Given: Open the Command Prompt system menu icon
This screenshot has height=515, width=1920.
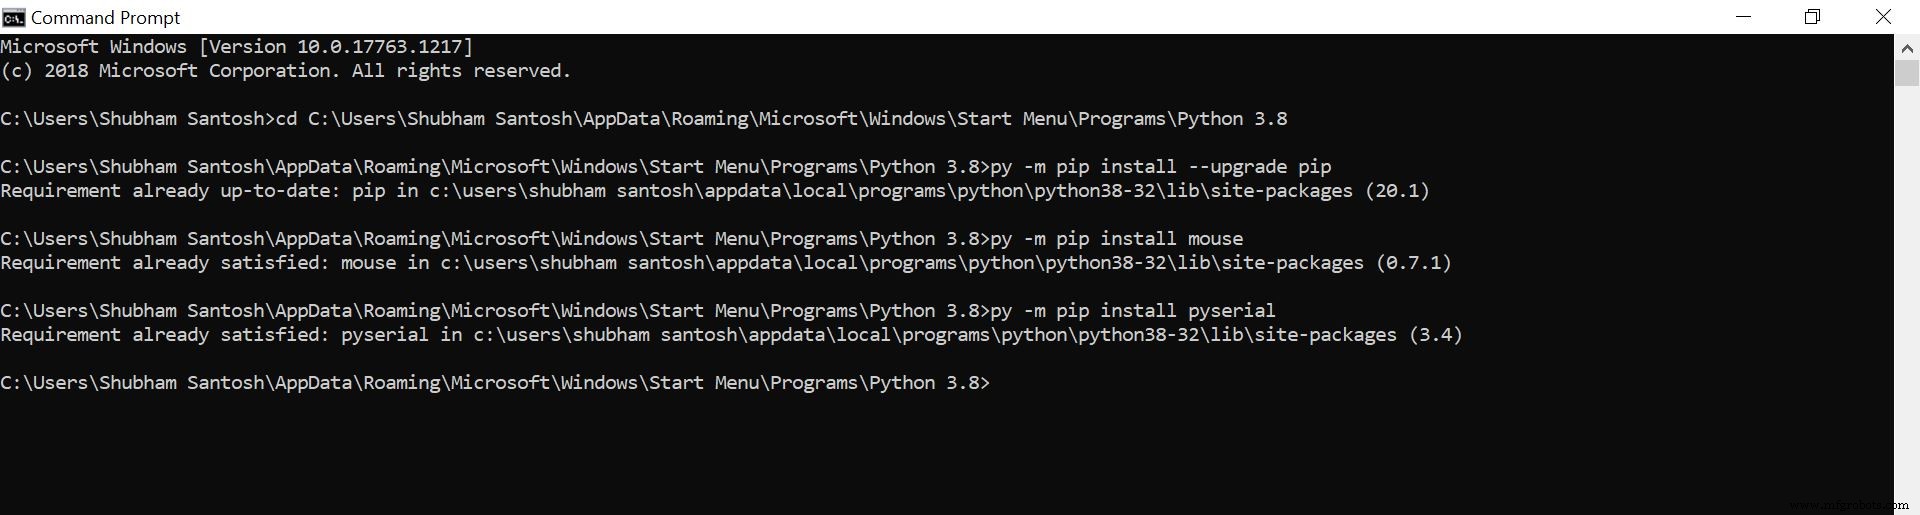Looking at the screenshot, I should (13, 17).
